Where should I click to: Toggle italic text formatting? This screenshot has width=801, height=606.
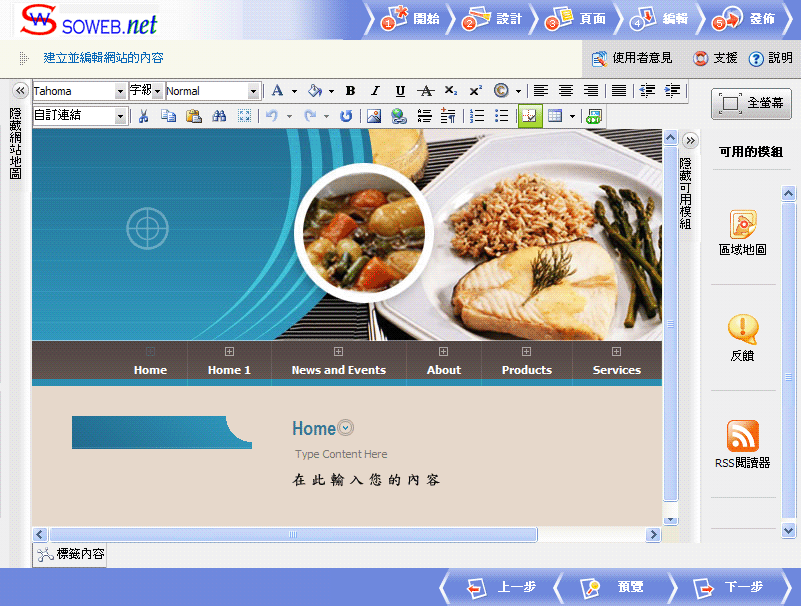[375, 91]
